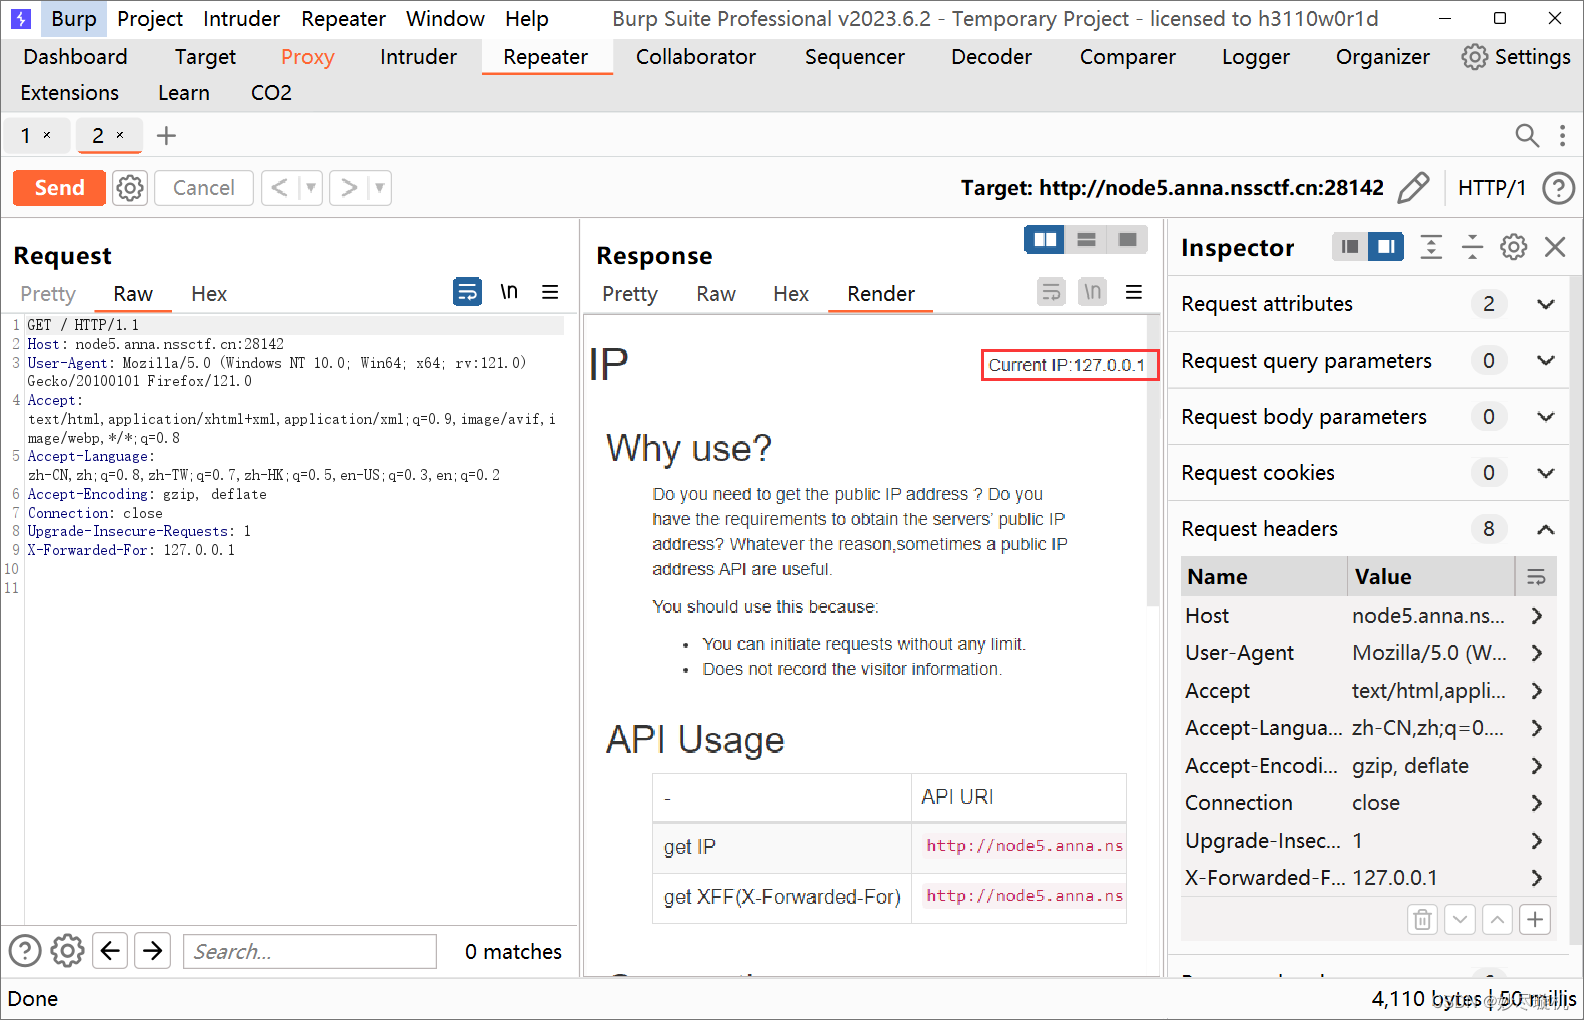Screen dimensions: 1584x1020
Task: Collapse all Inspector sections icon
Action: tap(1472, 247)
